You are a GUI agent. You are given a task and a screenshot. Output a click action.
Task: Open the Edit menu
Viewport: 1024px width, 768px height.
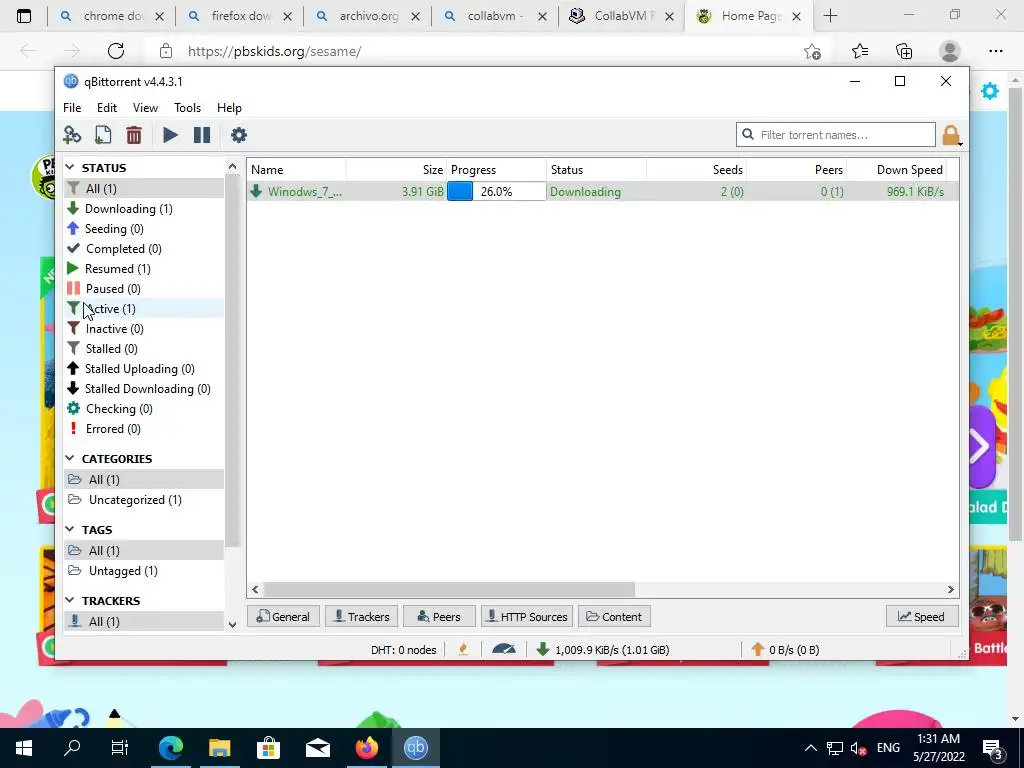pos(107,108)
